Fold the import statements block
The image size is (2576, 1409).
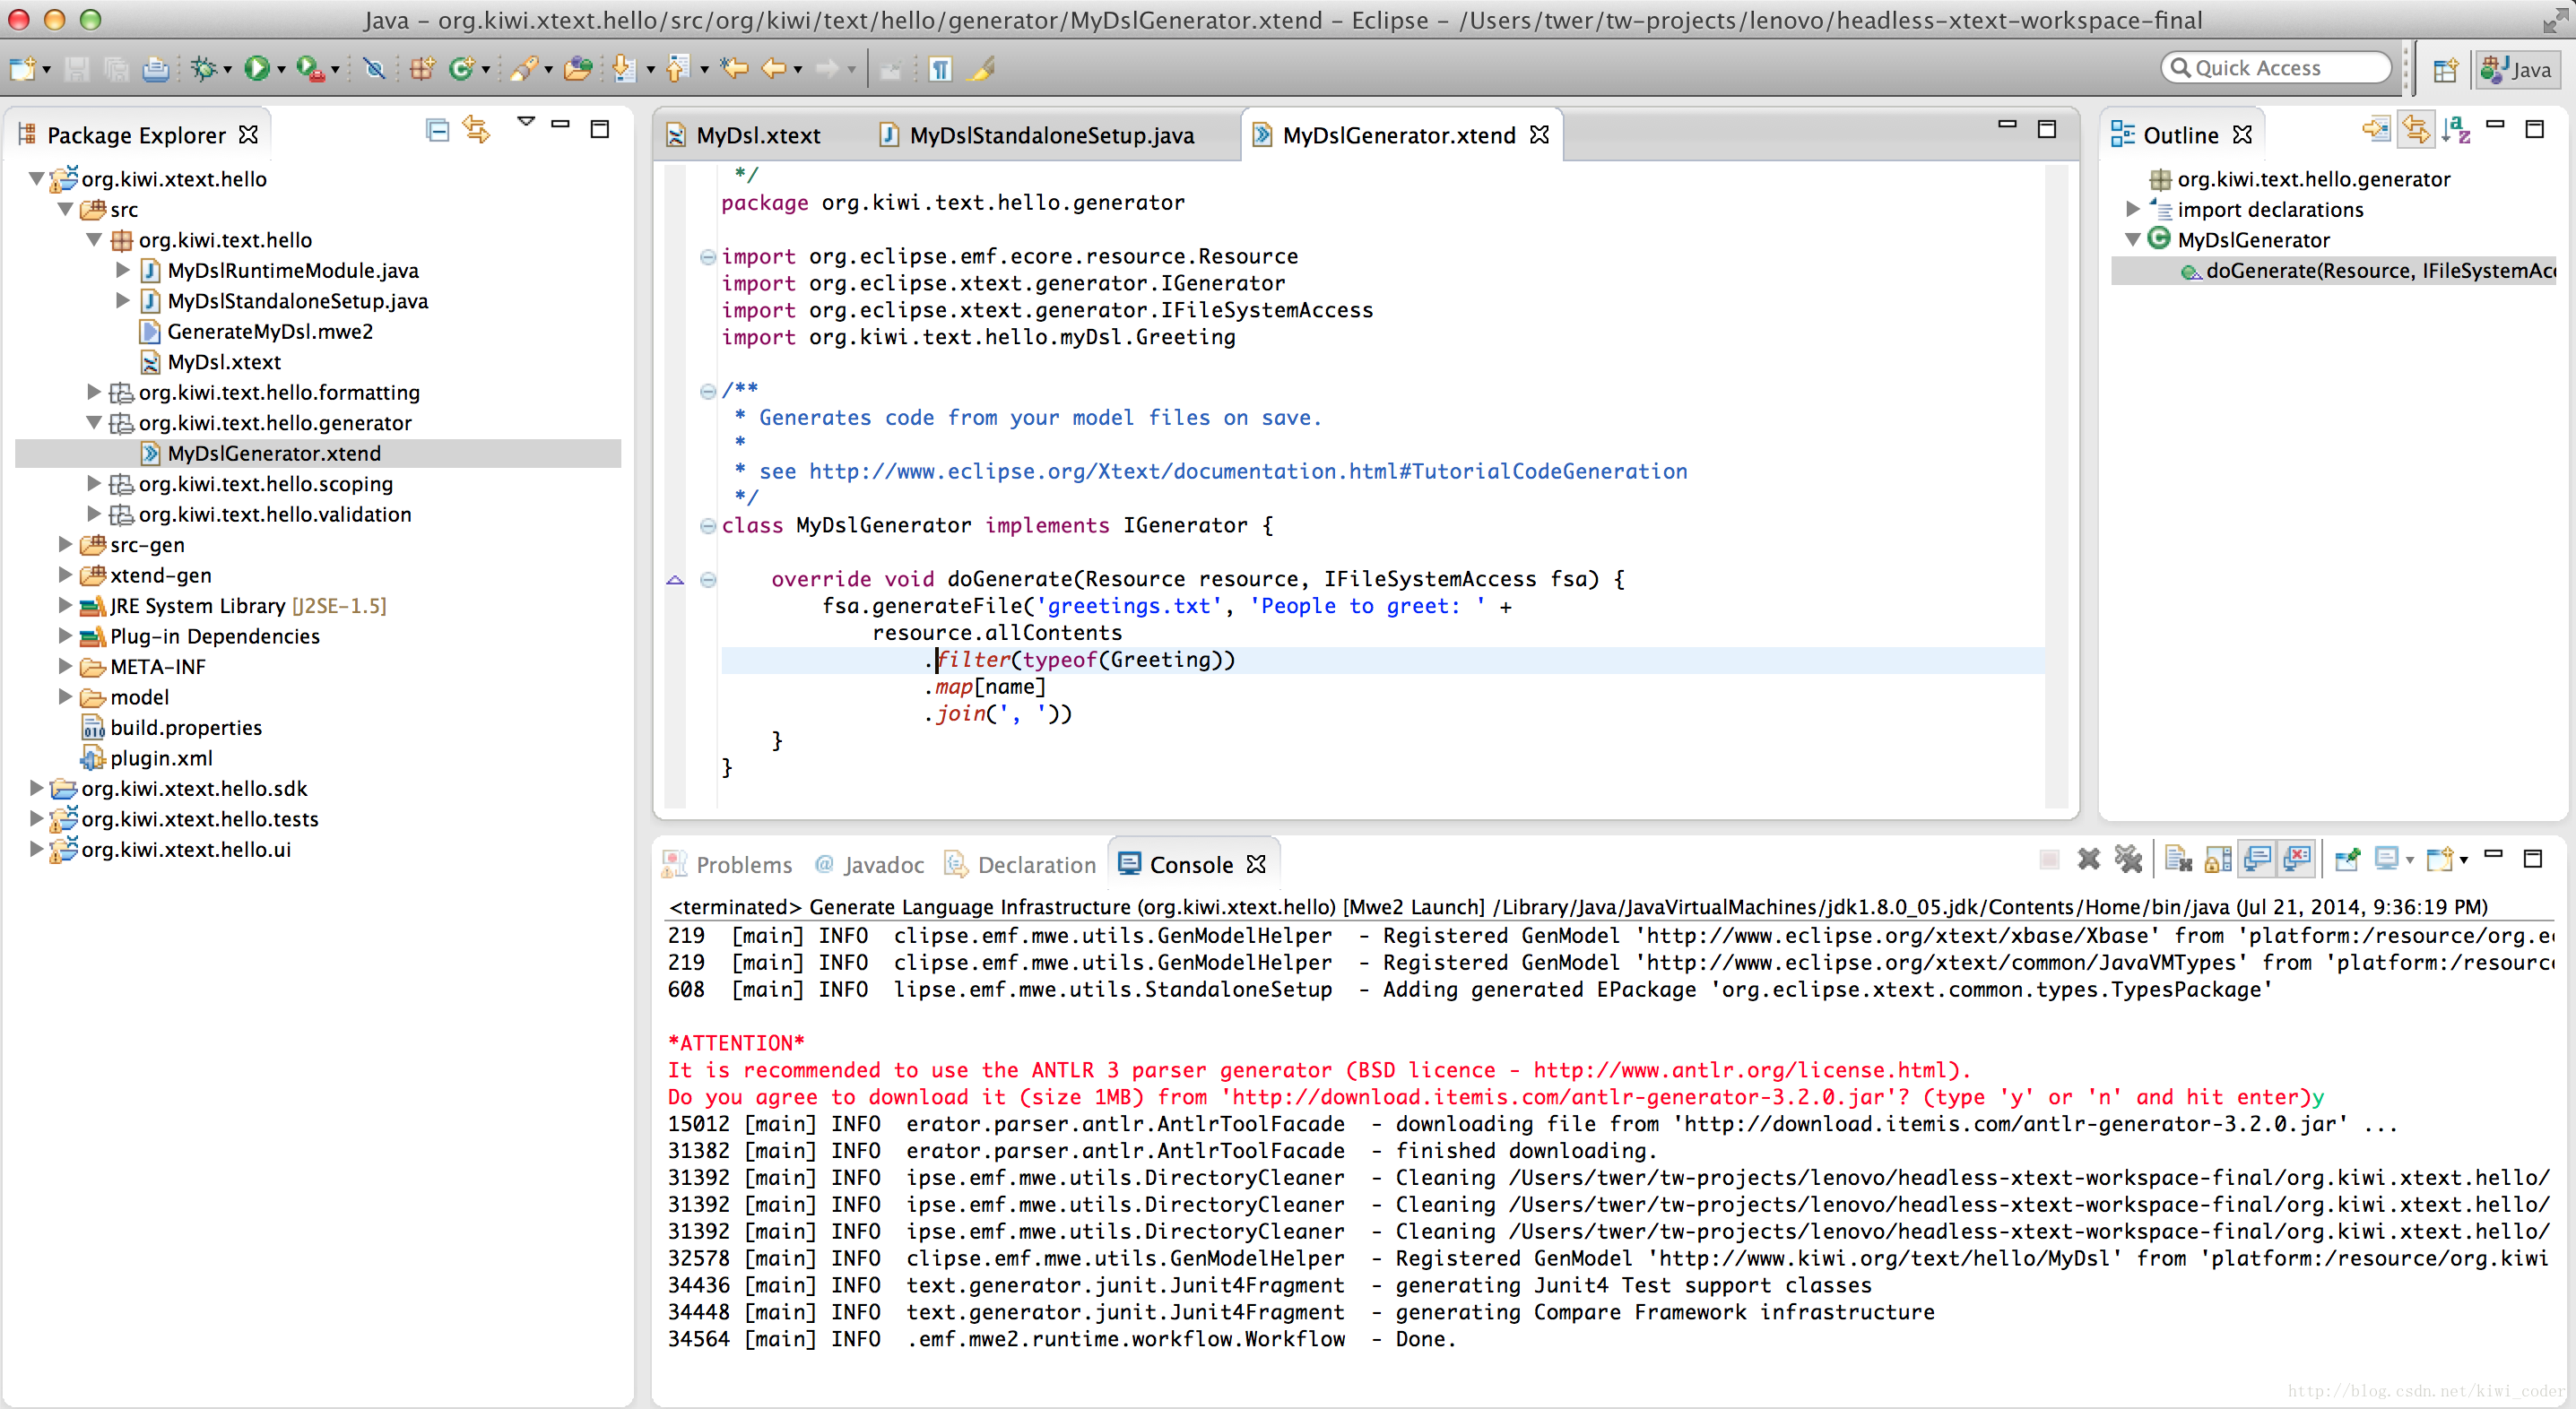click(708, 257)
